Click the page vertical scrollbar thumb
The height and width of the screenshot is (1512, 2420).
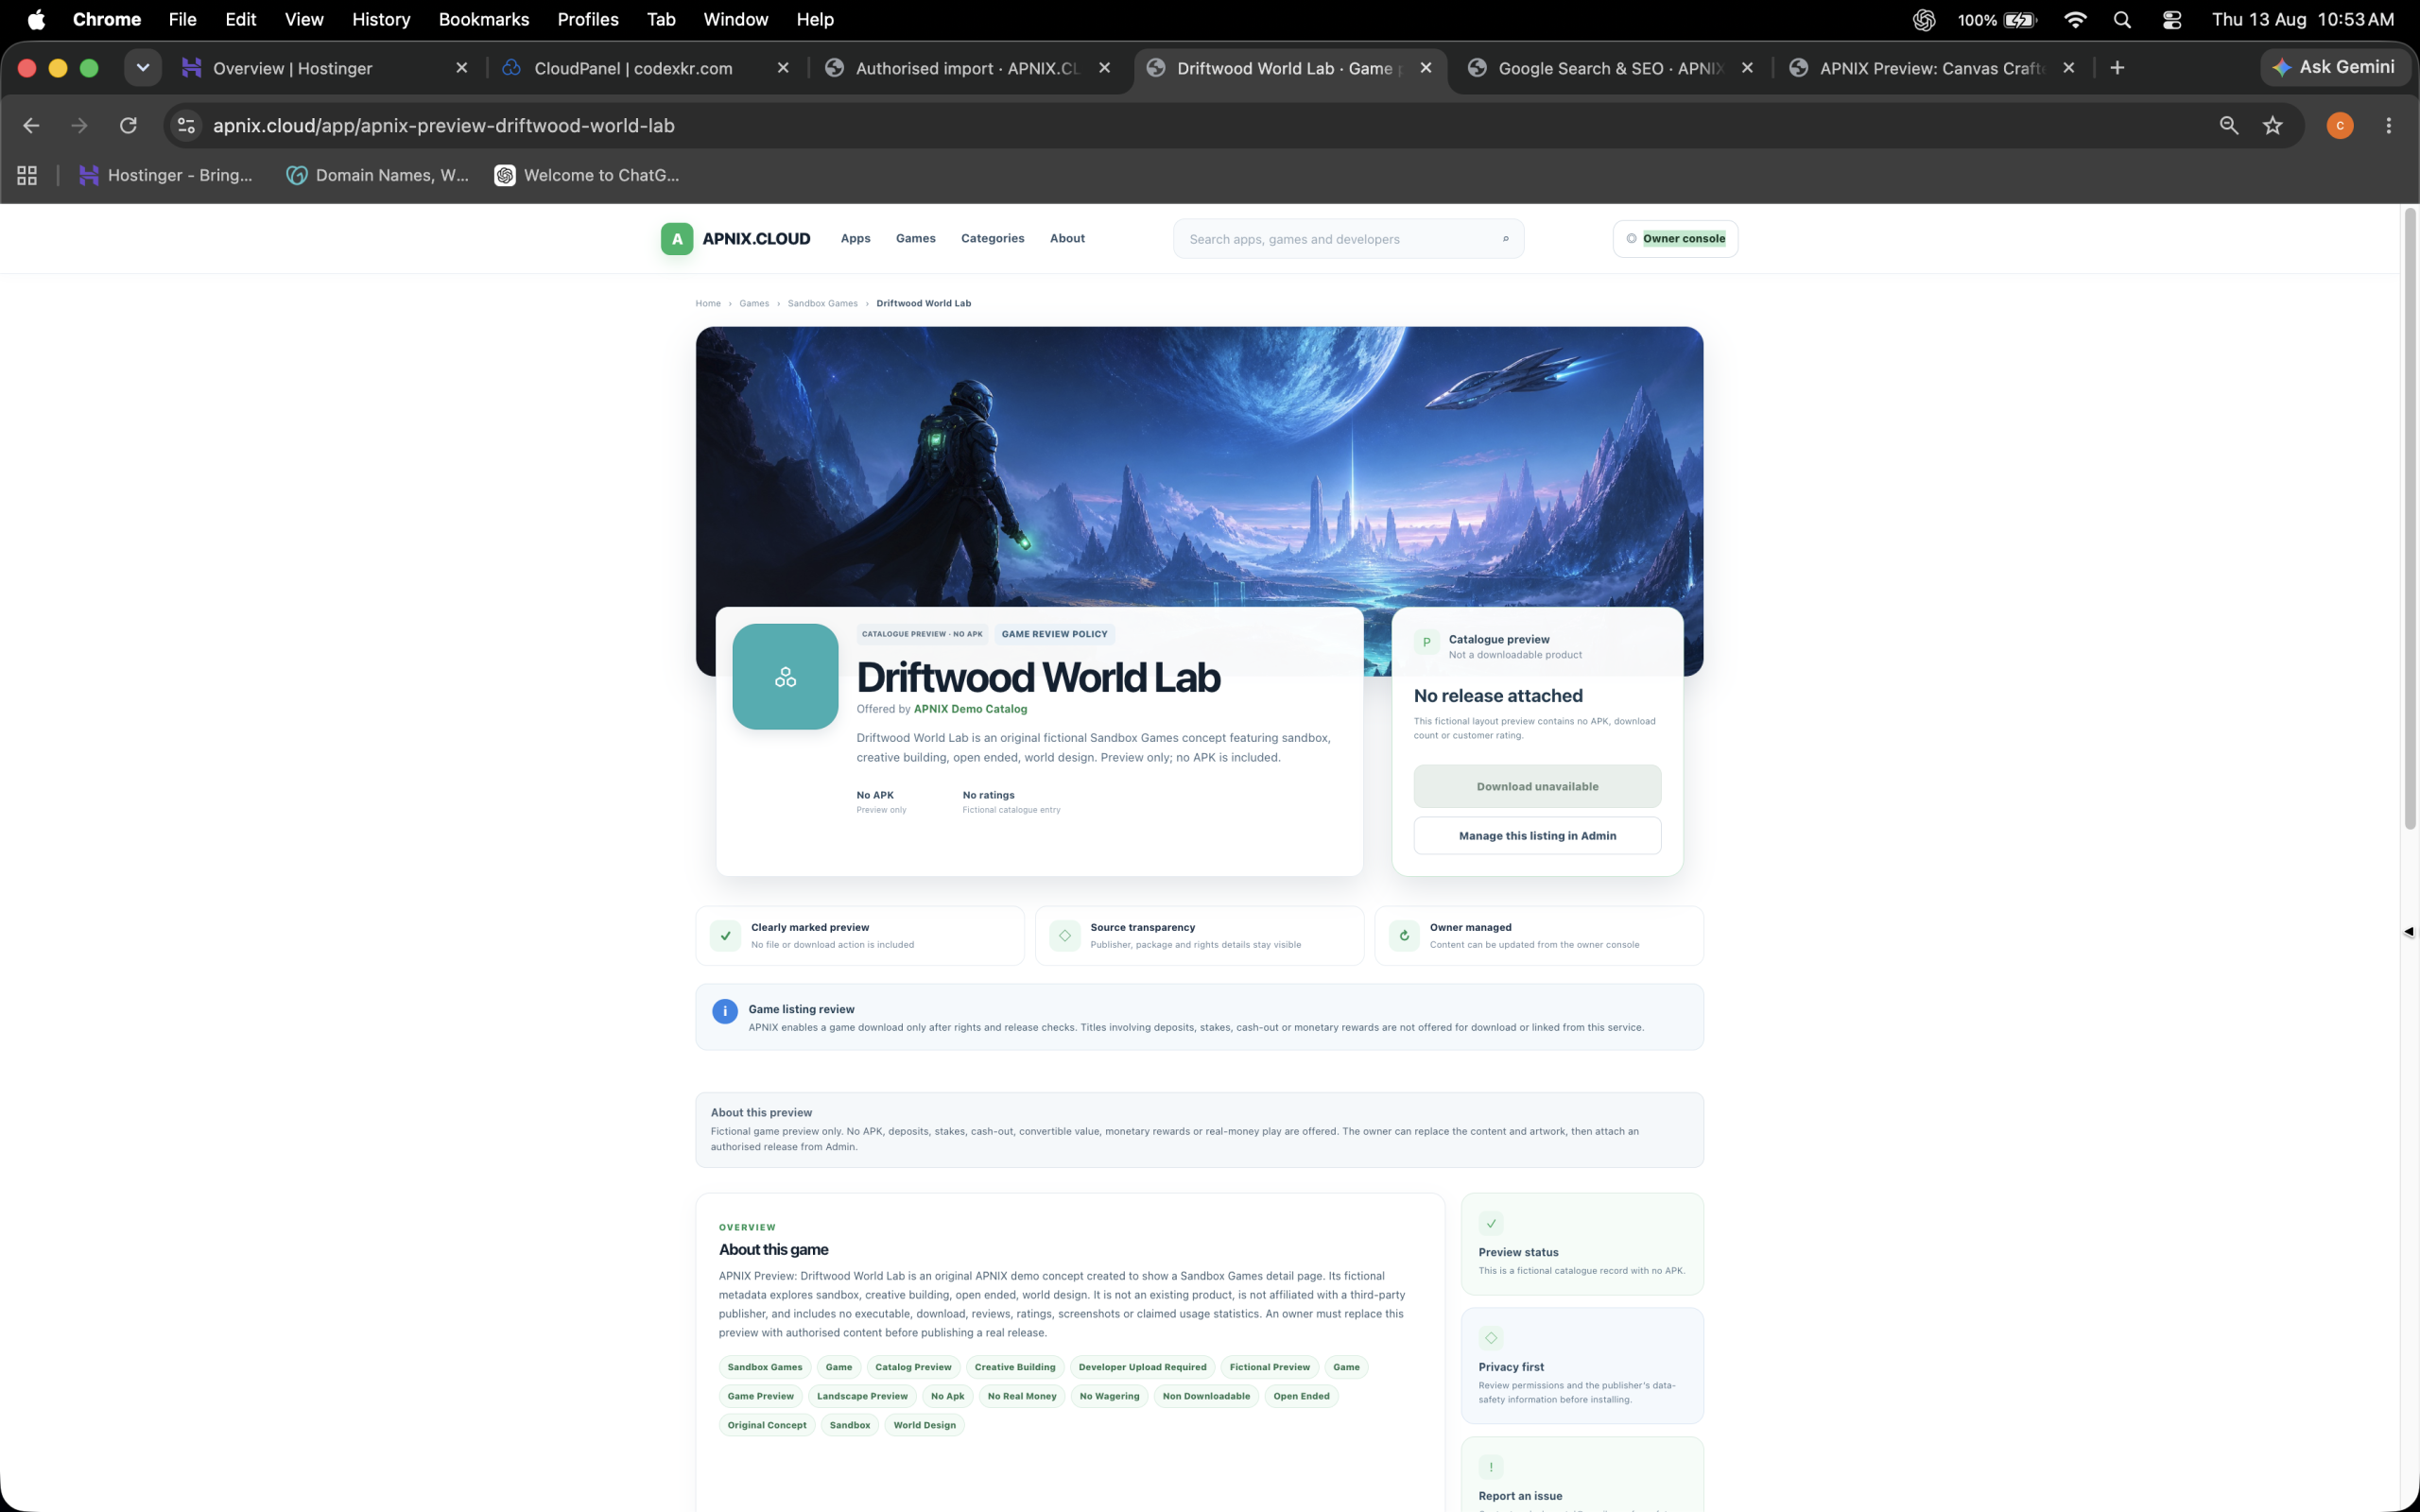click(2410, 518)
